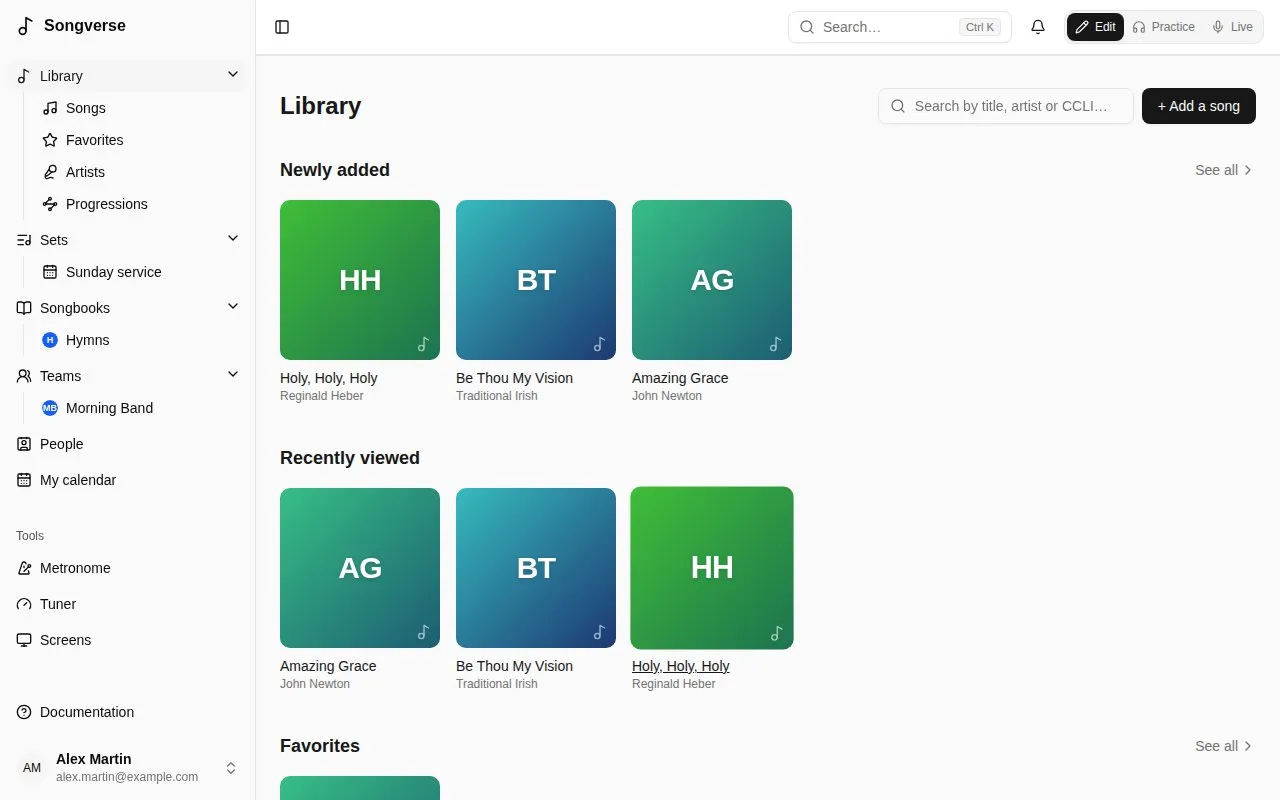Switch to Practice mode

pos(1163,27)
